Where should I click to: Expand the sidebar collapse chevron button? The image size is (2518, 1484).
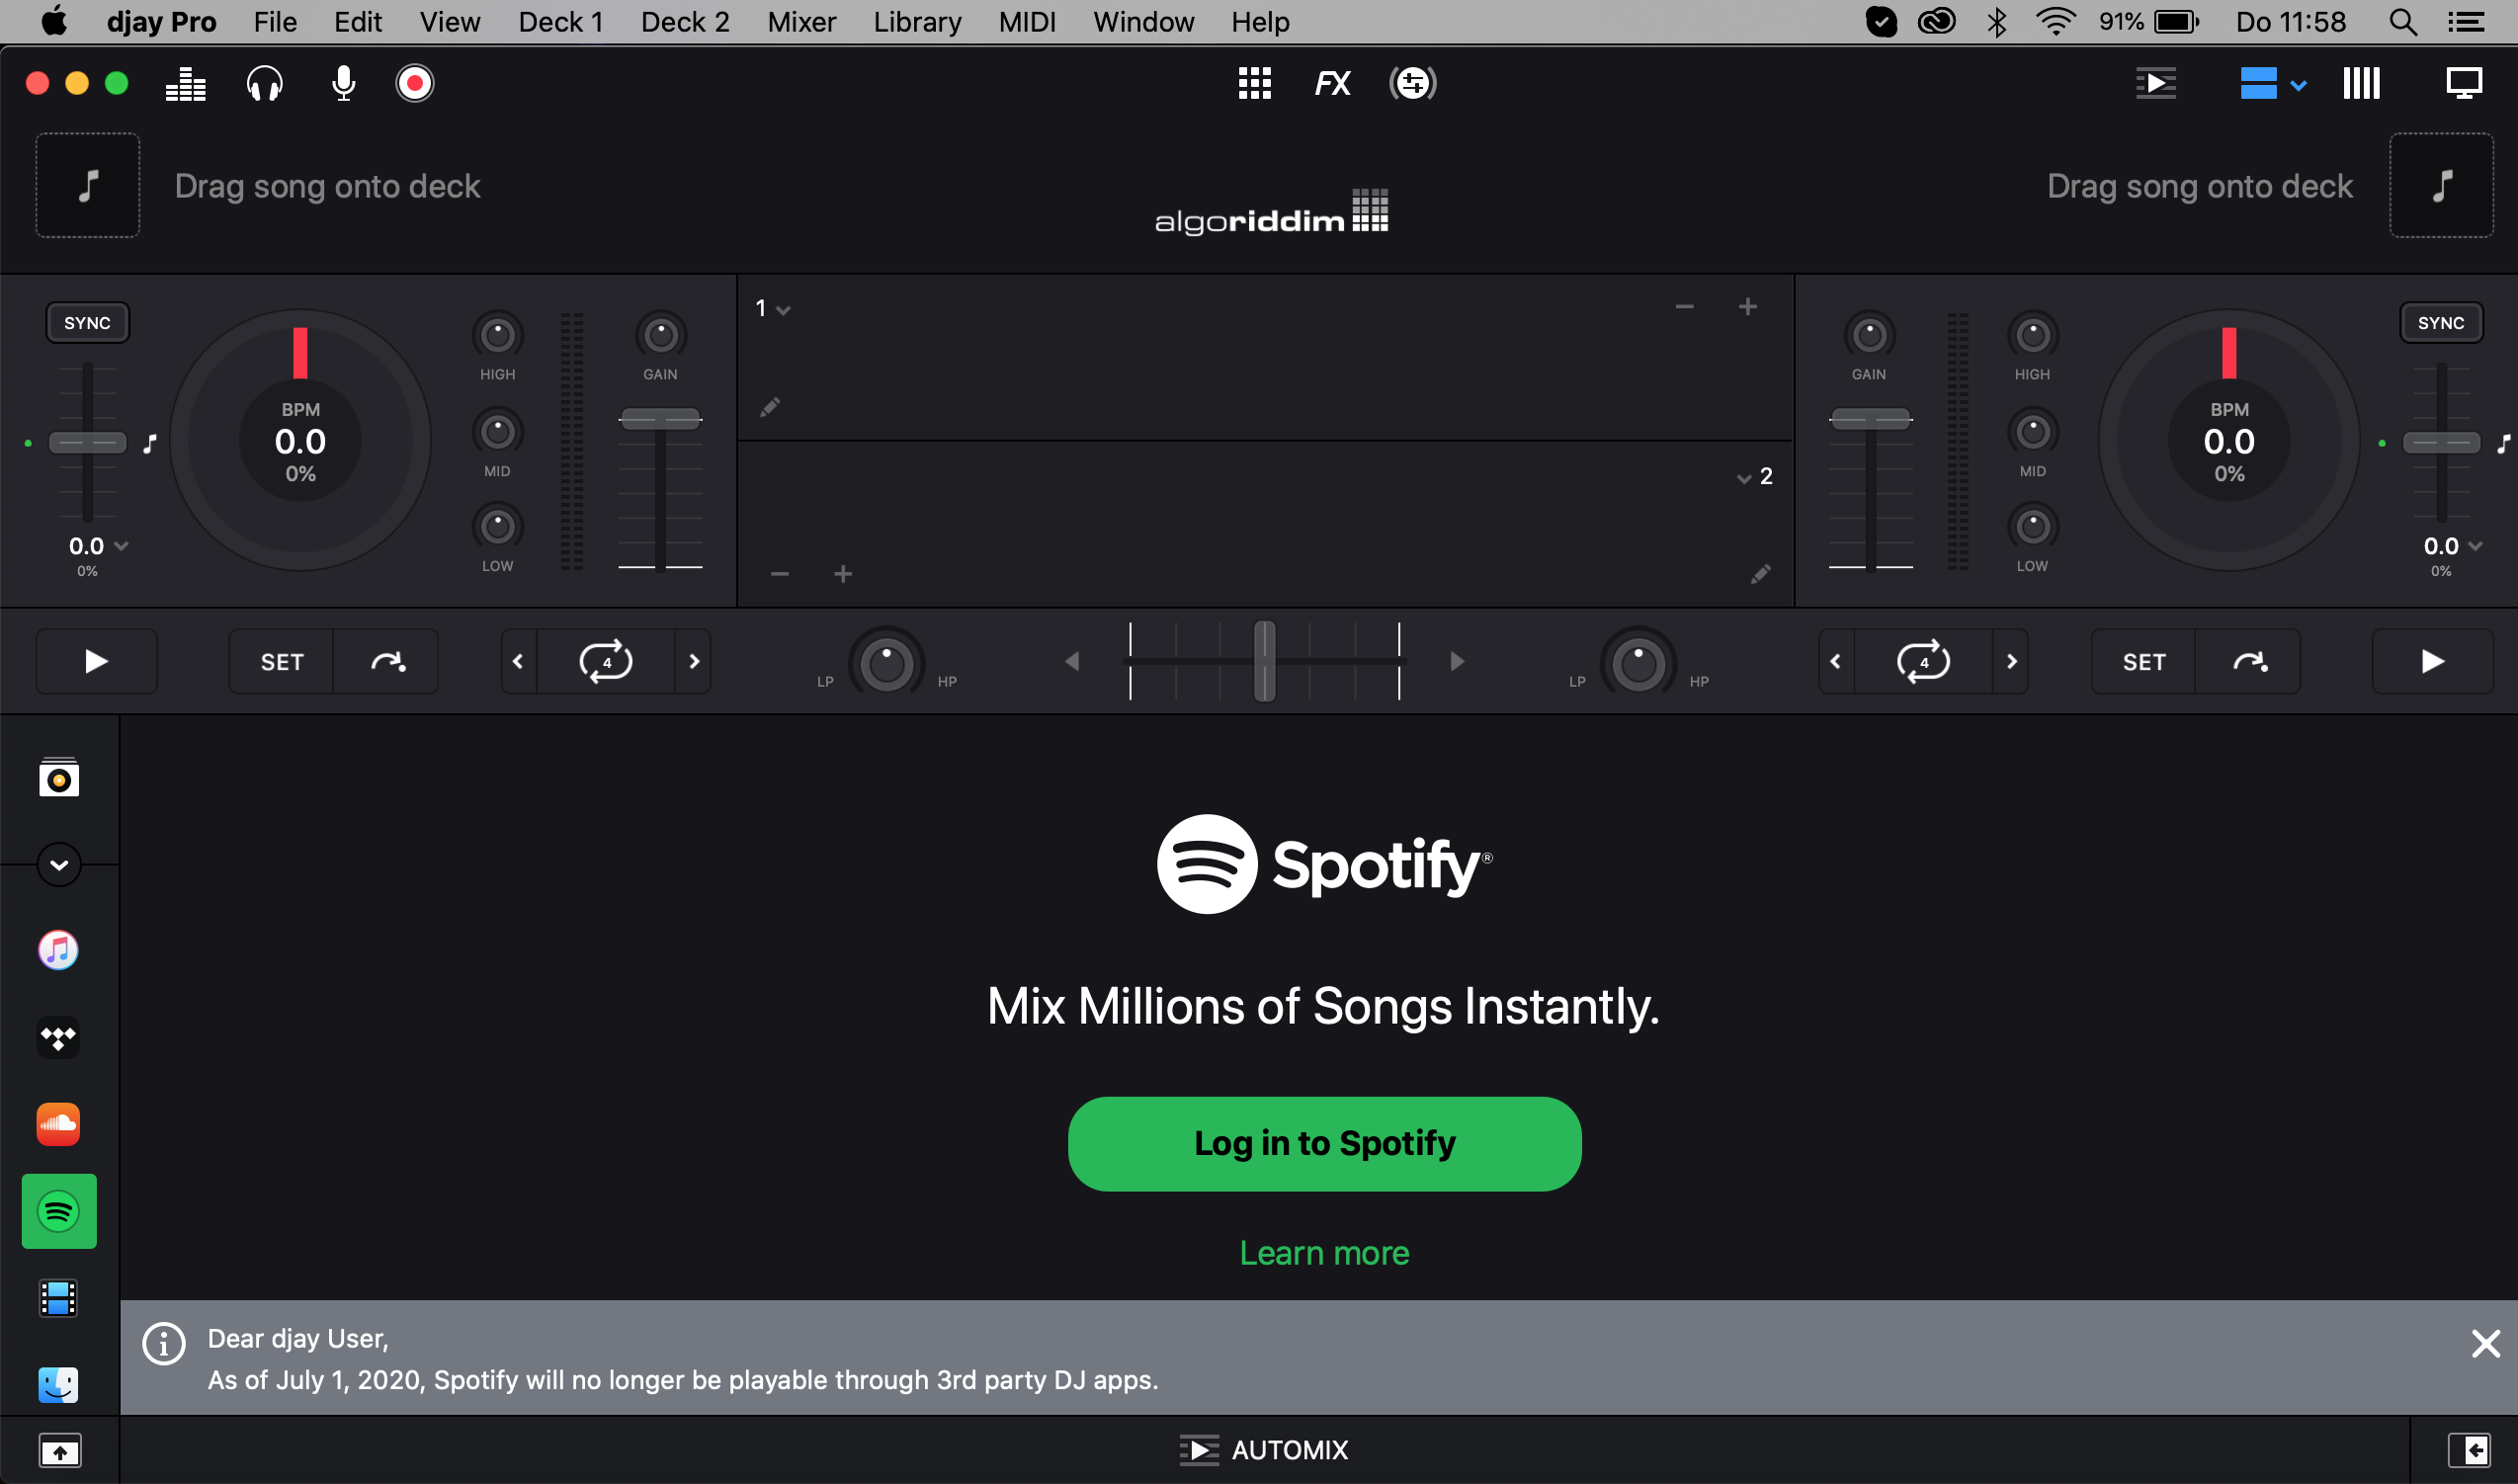pyautogui.click(x=59, y=865)
